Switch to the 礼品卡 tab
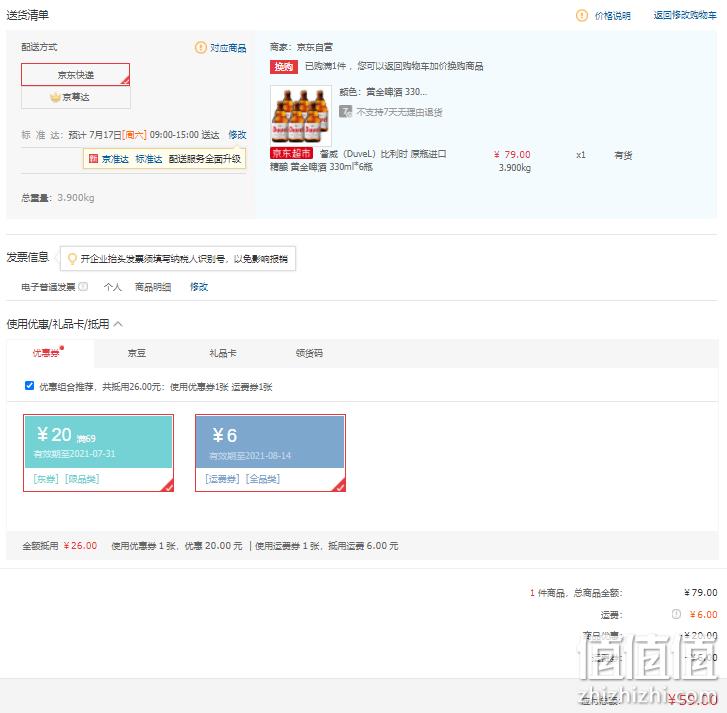The width and height of the screenshot is (727, 713). pyautogui.click(x=223, y=353)
